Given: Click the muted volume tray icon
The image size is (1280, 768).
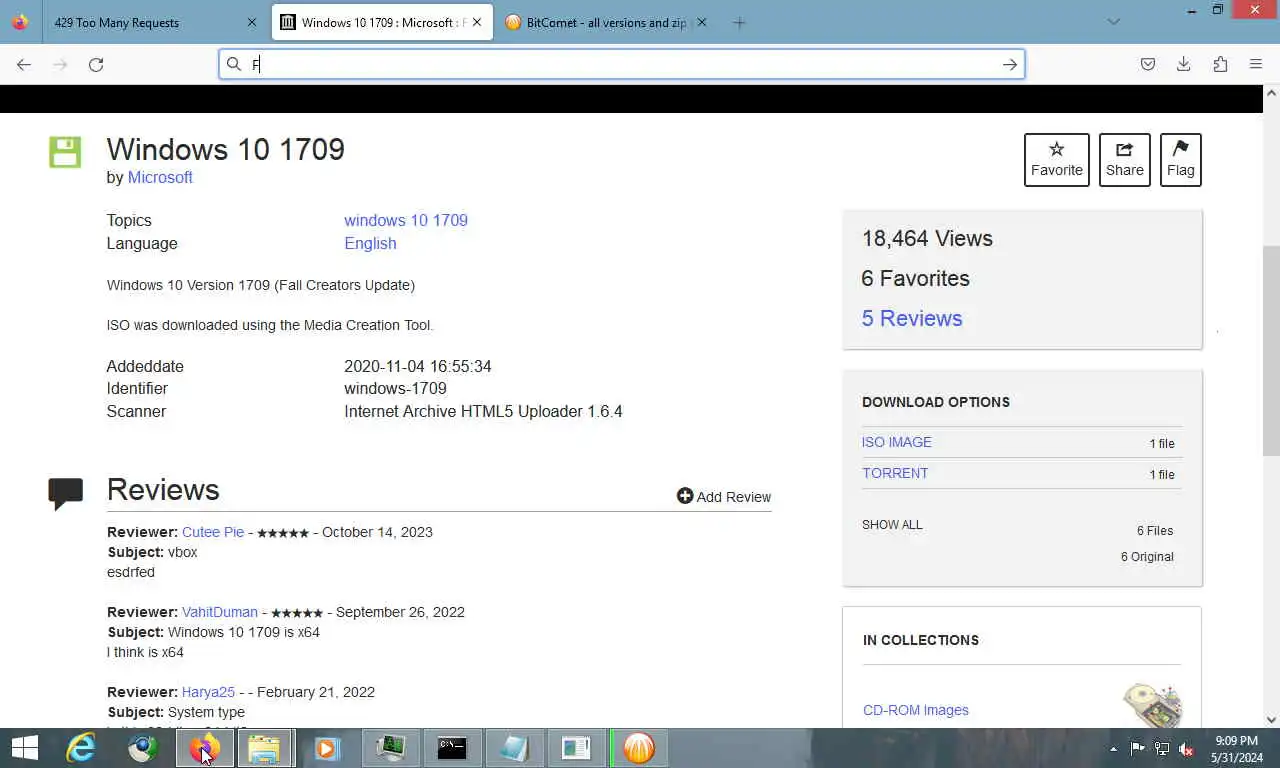Looking at the screenshot, I should (x=1187, y=749).
